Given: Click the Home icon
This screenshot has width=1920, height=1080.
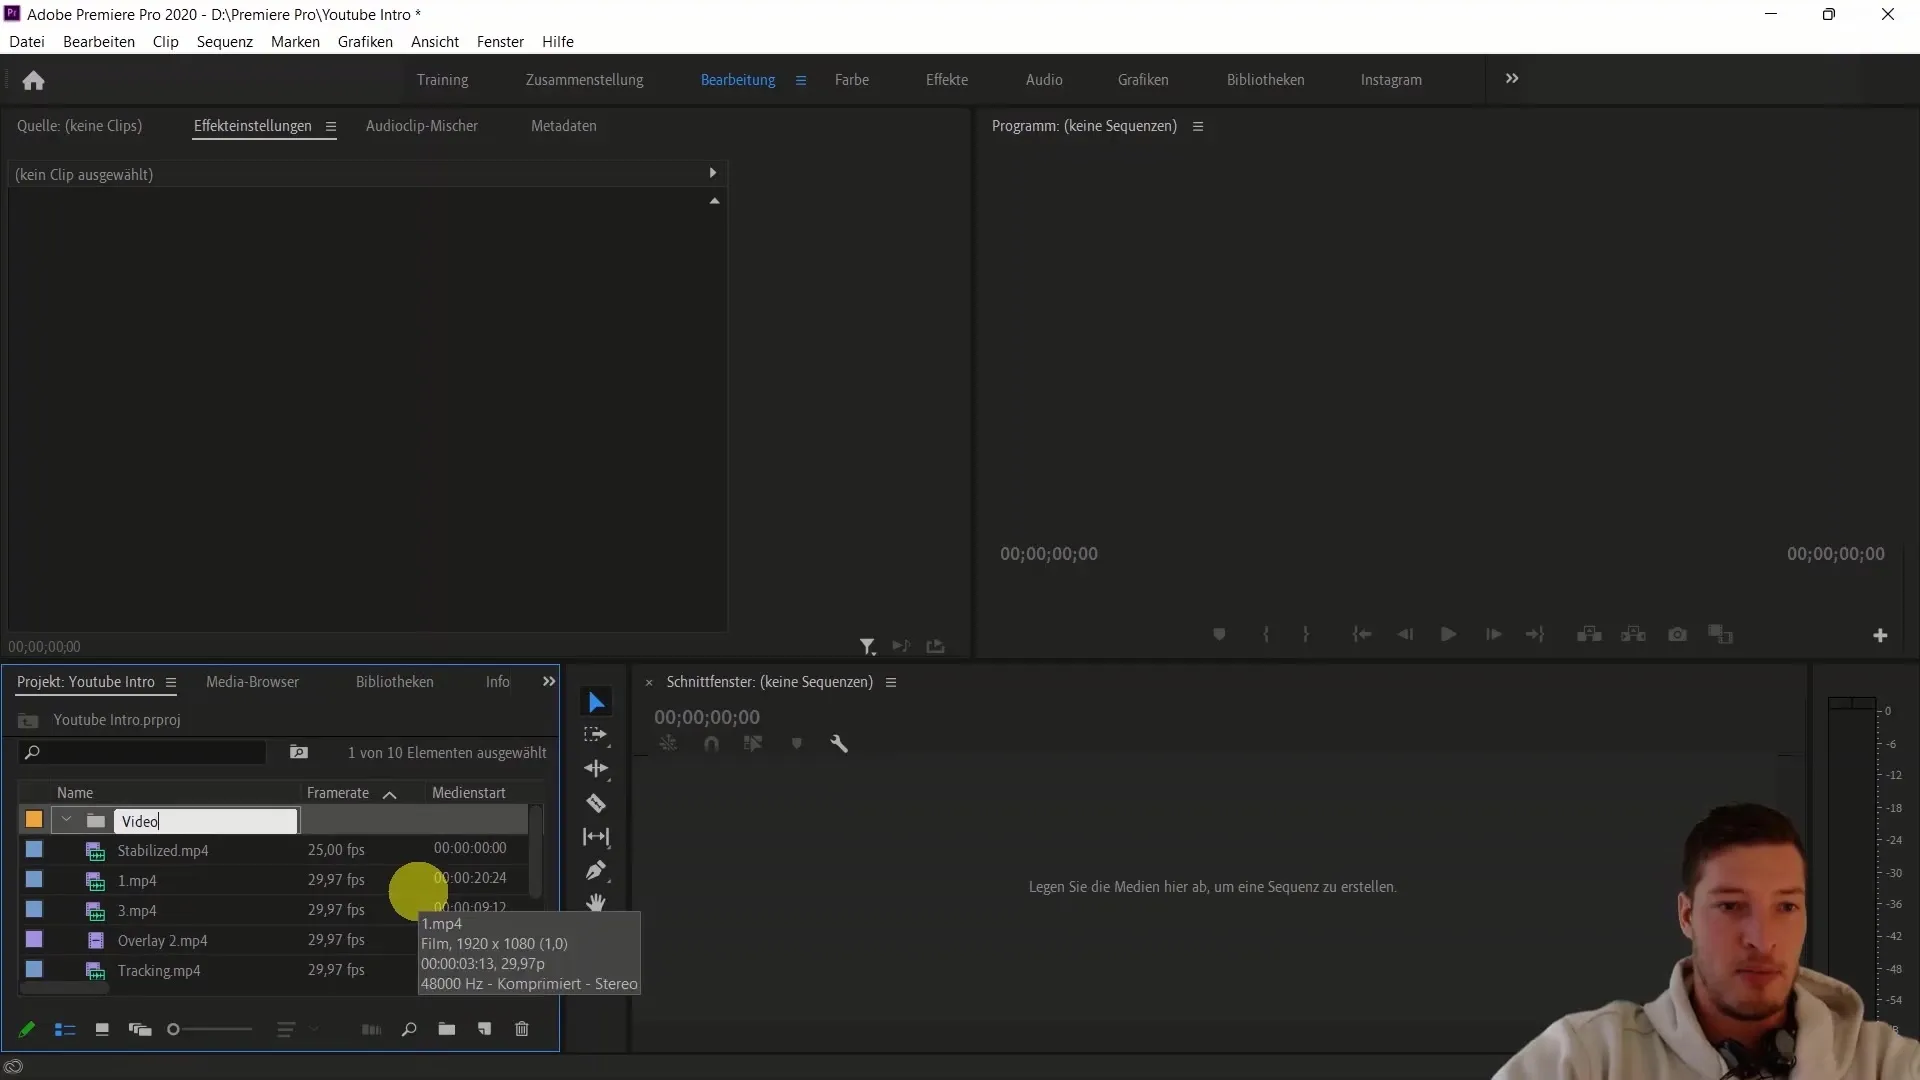Looking at the screenshot, I should tap(33, 80).
